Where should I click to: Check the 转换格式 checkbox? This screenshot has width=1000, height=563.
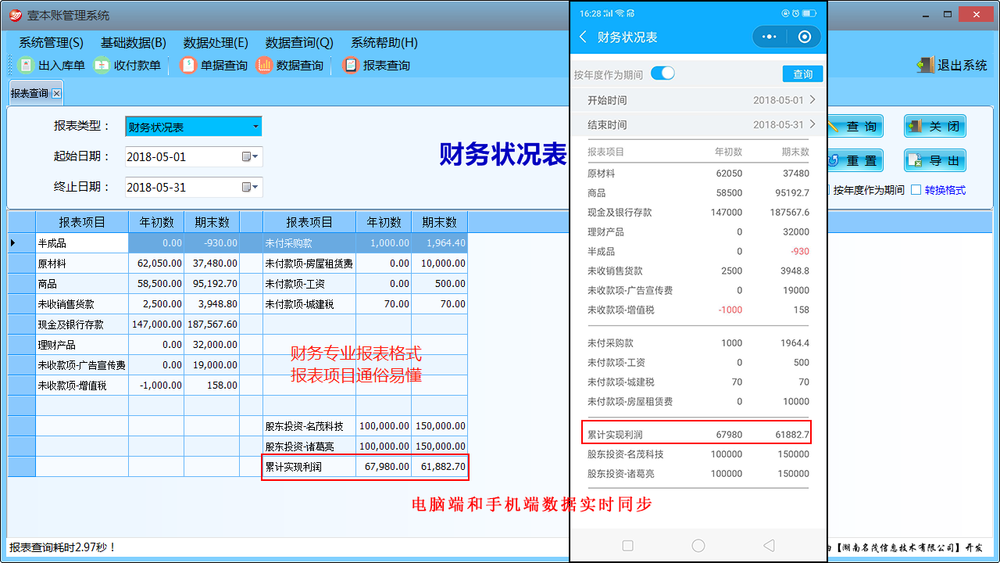[x=916, y=190]
